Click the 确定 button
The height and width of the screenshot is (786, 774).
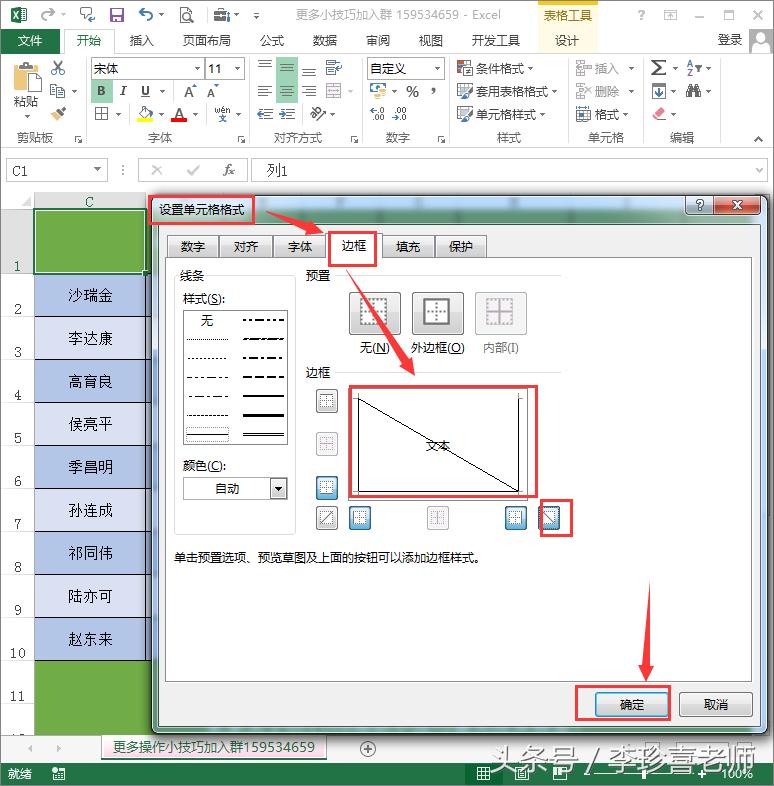coord(632,704)
